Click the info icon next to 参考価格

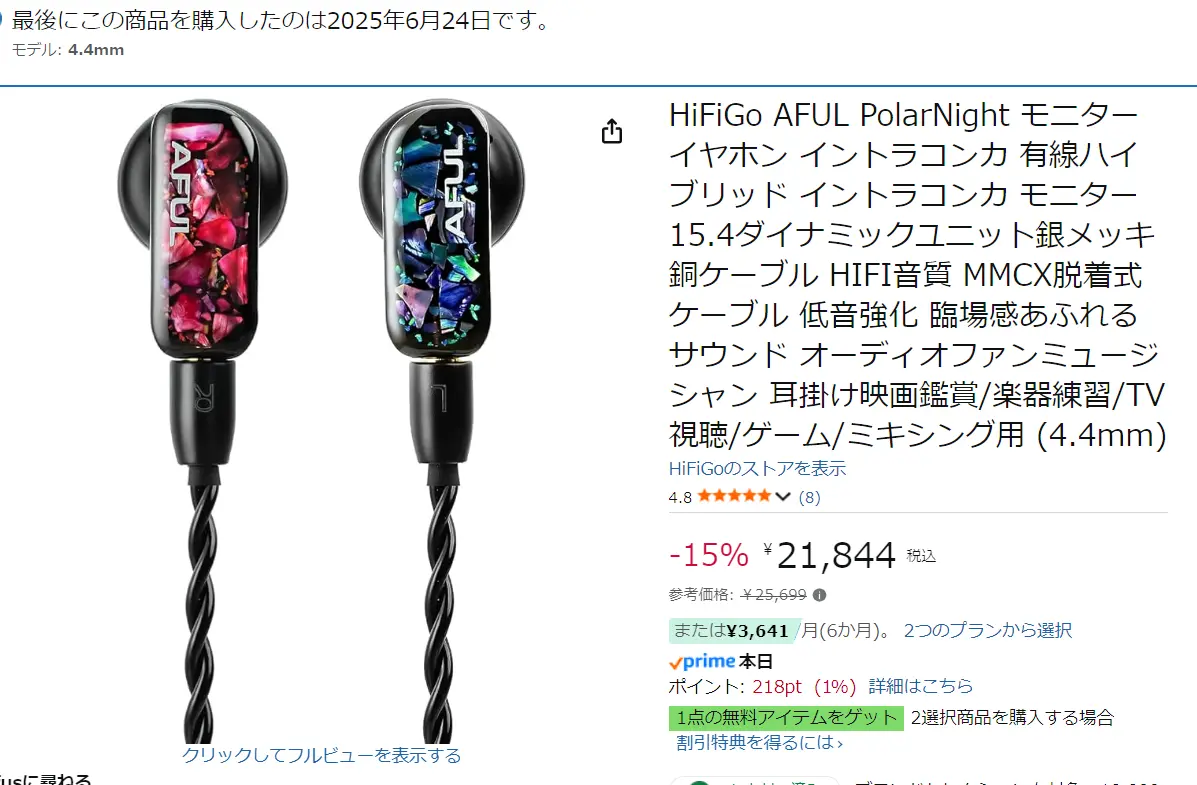819,595
